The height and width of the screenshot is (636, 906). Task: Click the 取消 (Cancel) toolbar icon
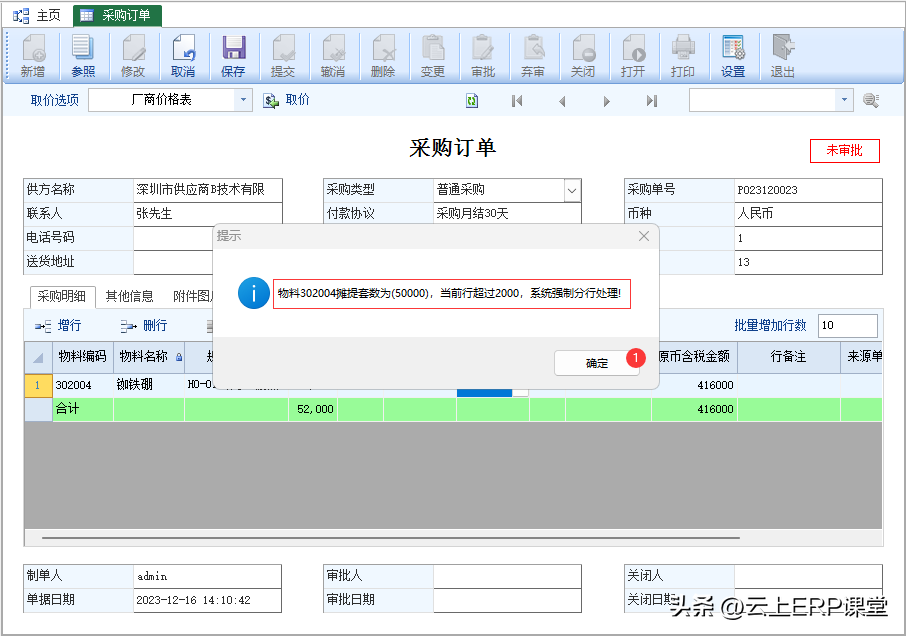click(183, 56)
